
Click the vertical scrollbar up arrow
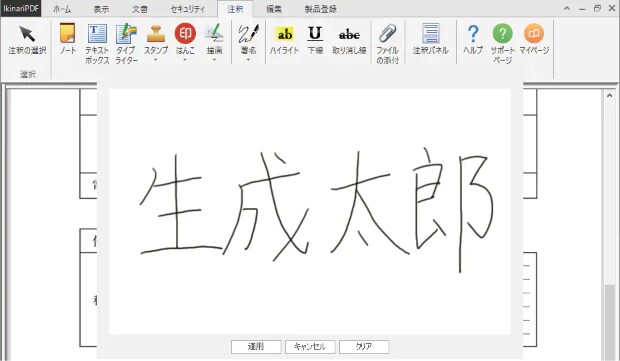(609, 95)
